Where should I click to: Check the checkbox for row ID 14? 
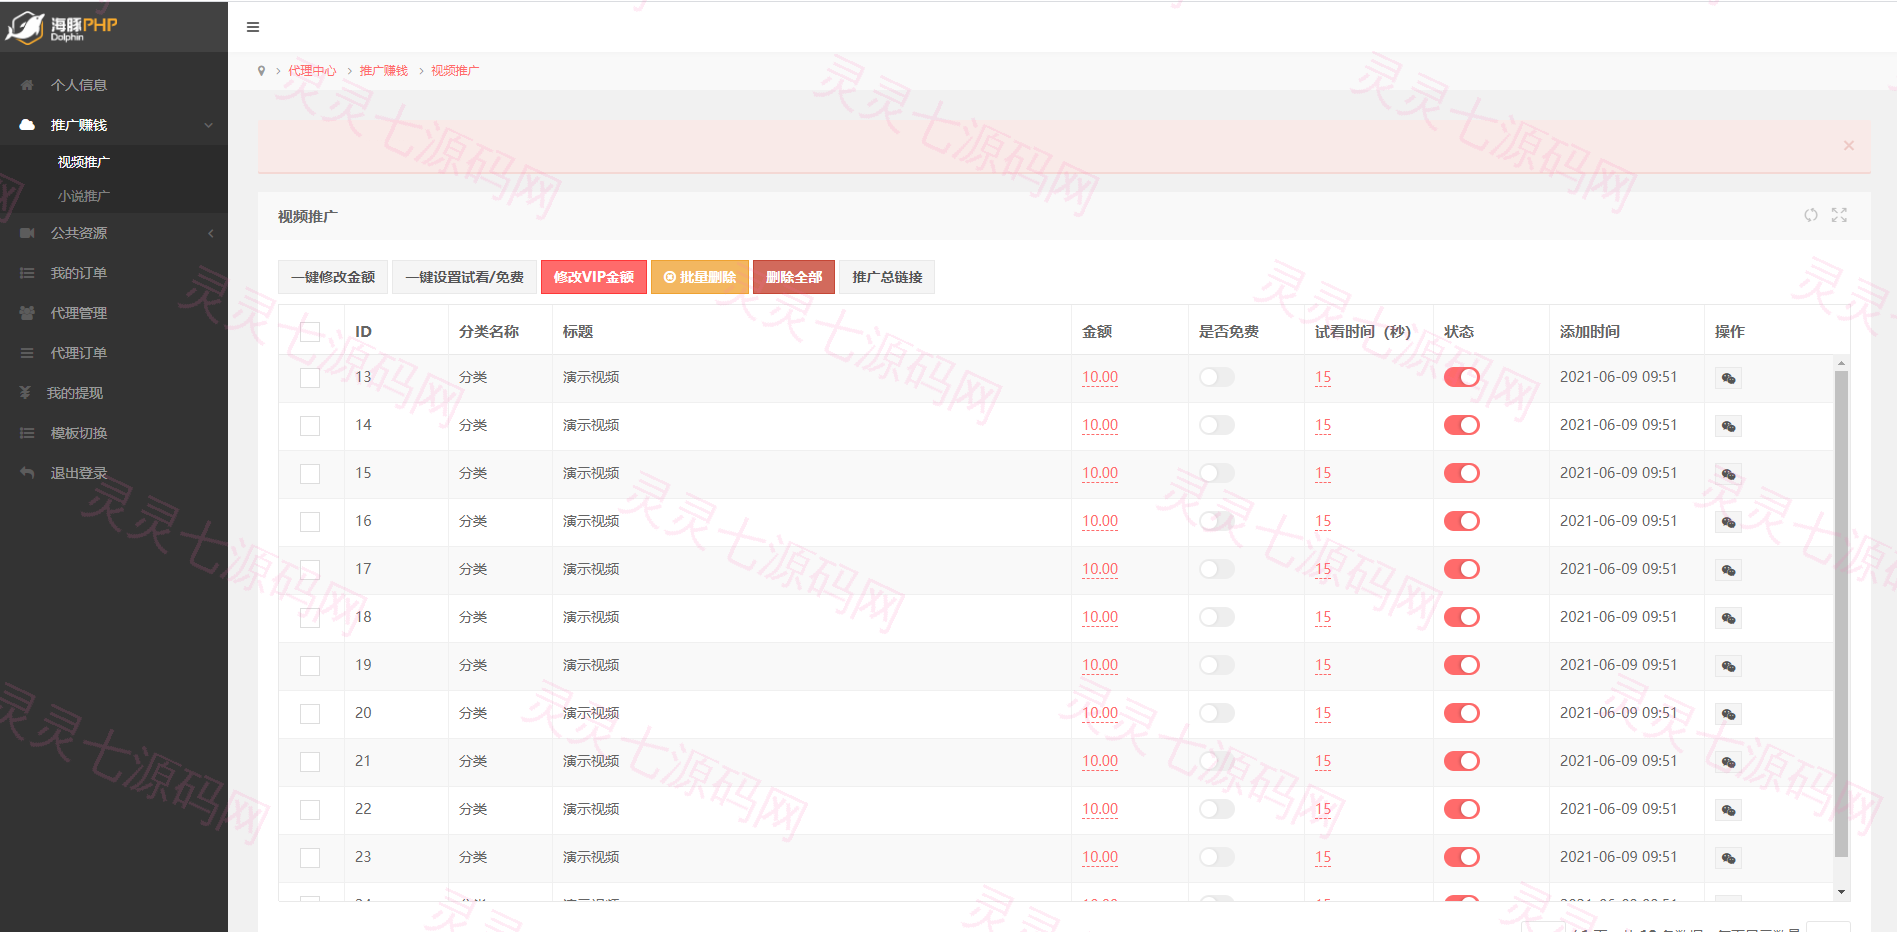pyautogui.click(x=310, y=426)
